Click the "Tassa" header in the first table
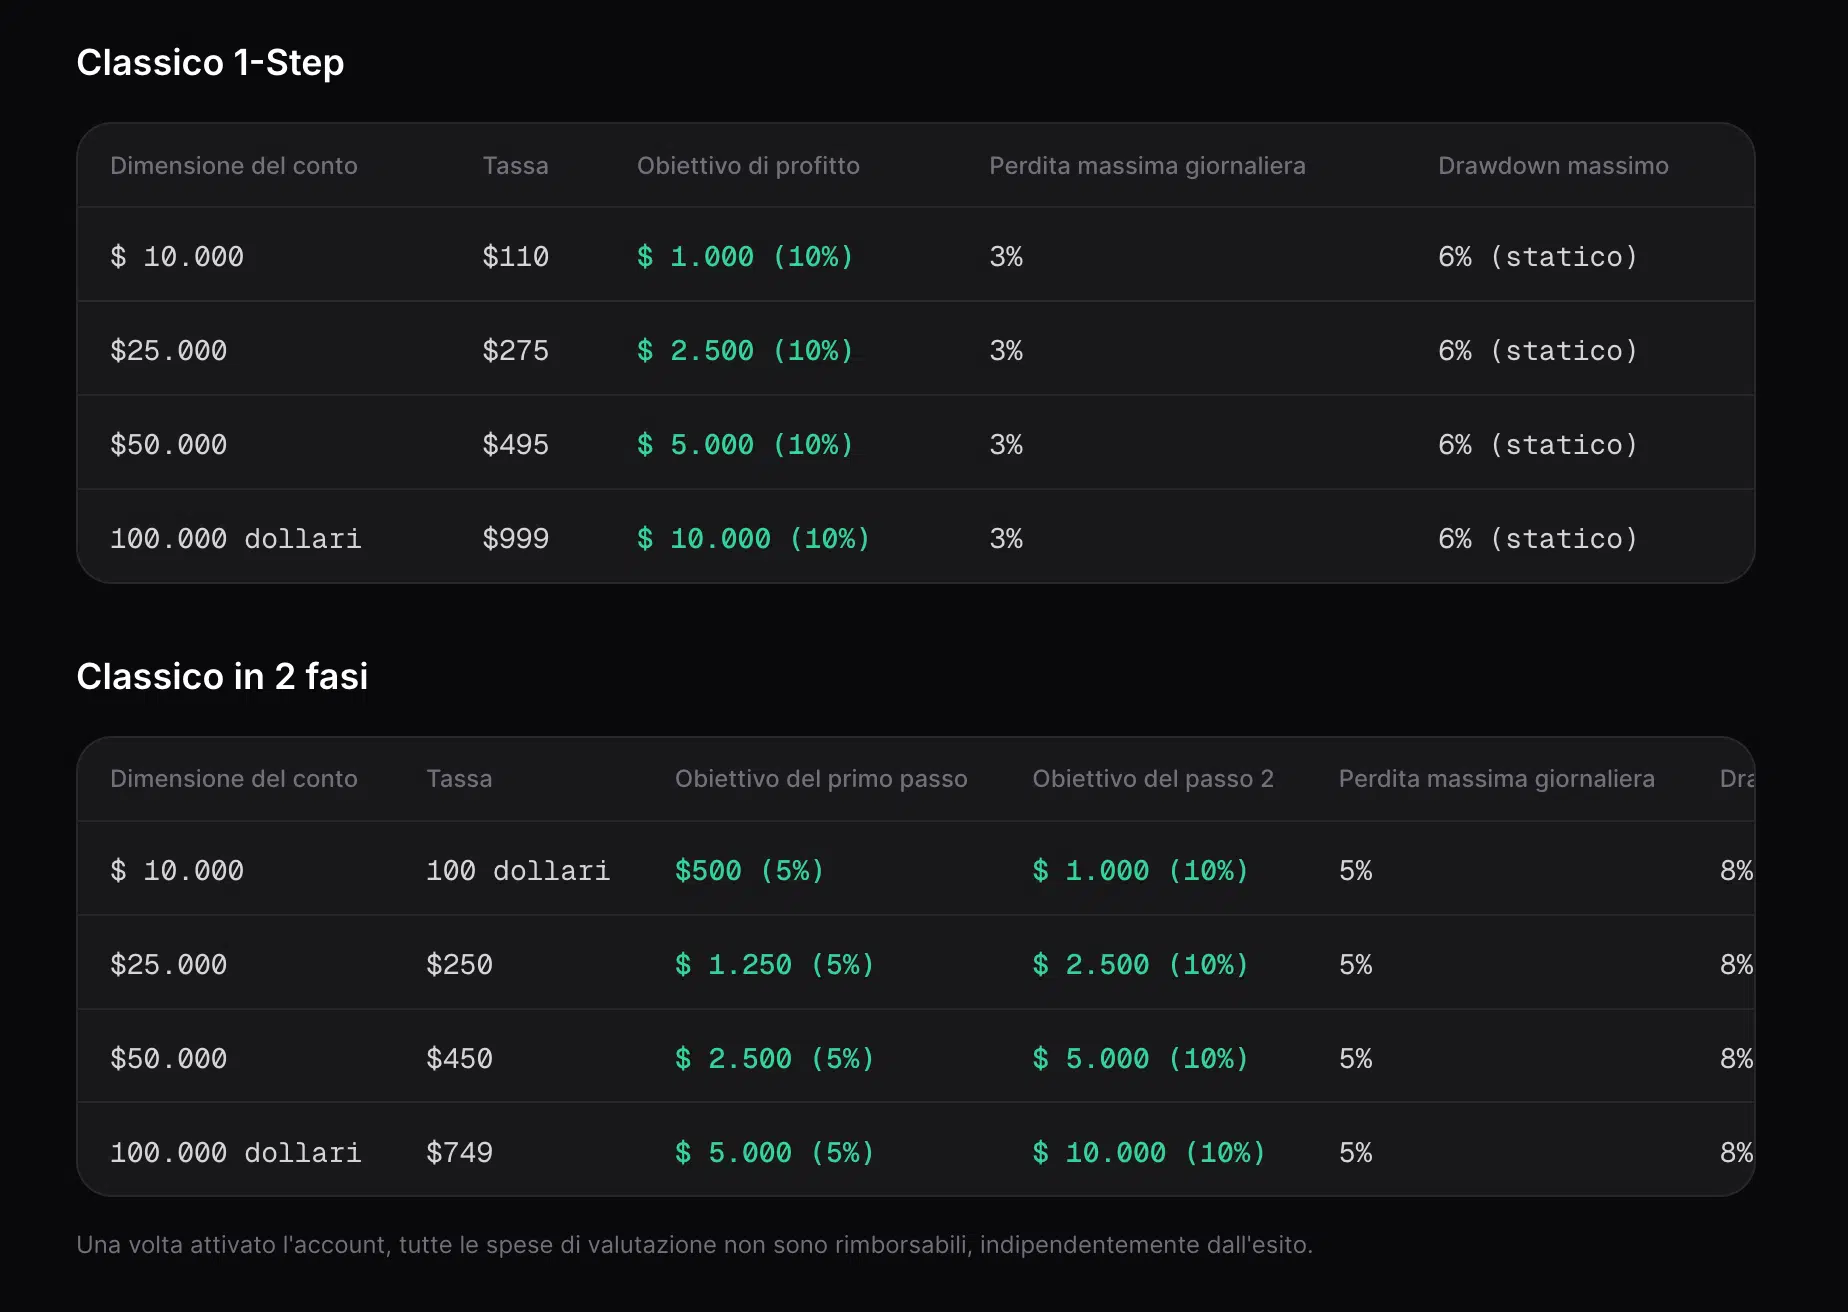Viewport: 1848px width, 1312px height. point(515,166)
